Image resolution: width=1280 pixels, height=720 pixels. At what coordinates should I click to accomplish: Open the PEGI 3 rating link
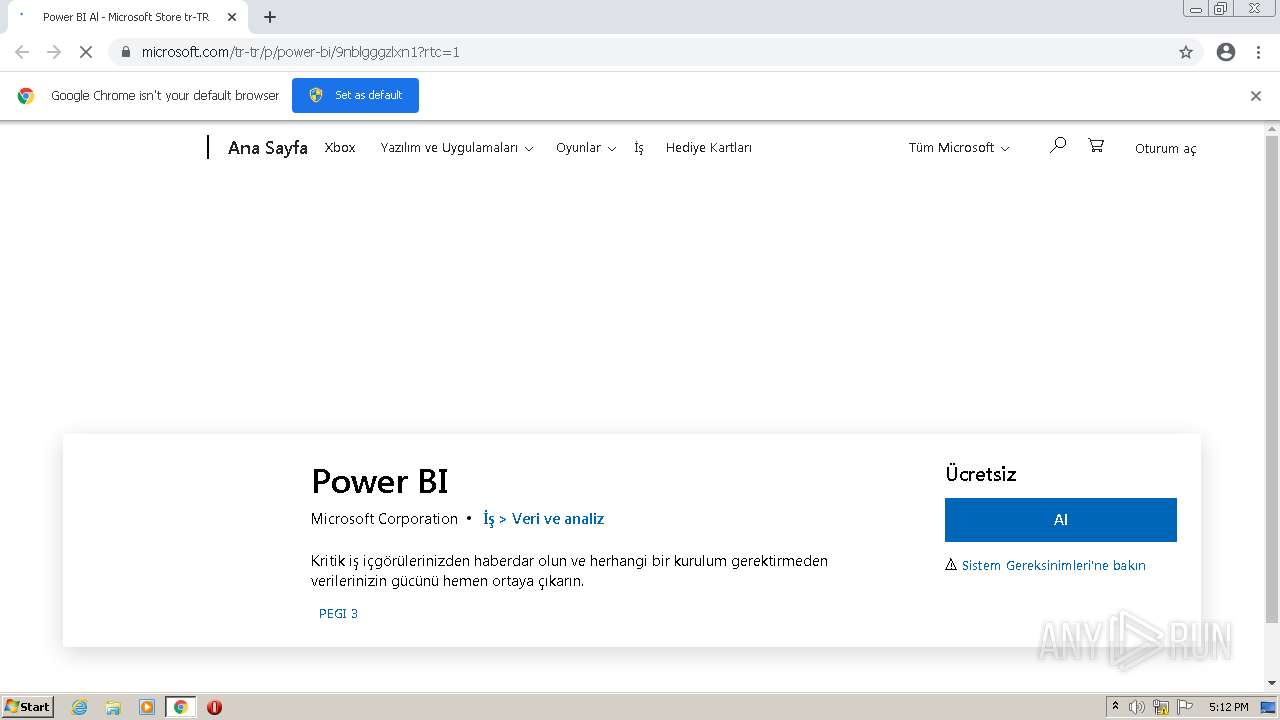[x=338, y=614]
